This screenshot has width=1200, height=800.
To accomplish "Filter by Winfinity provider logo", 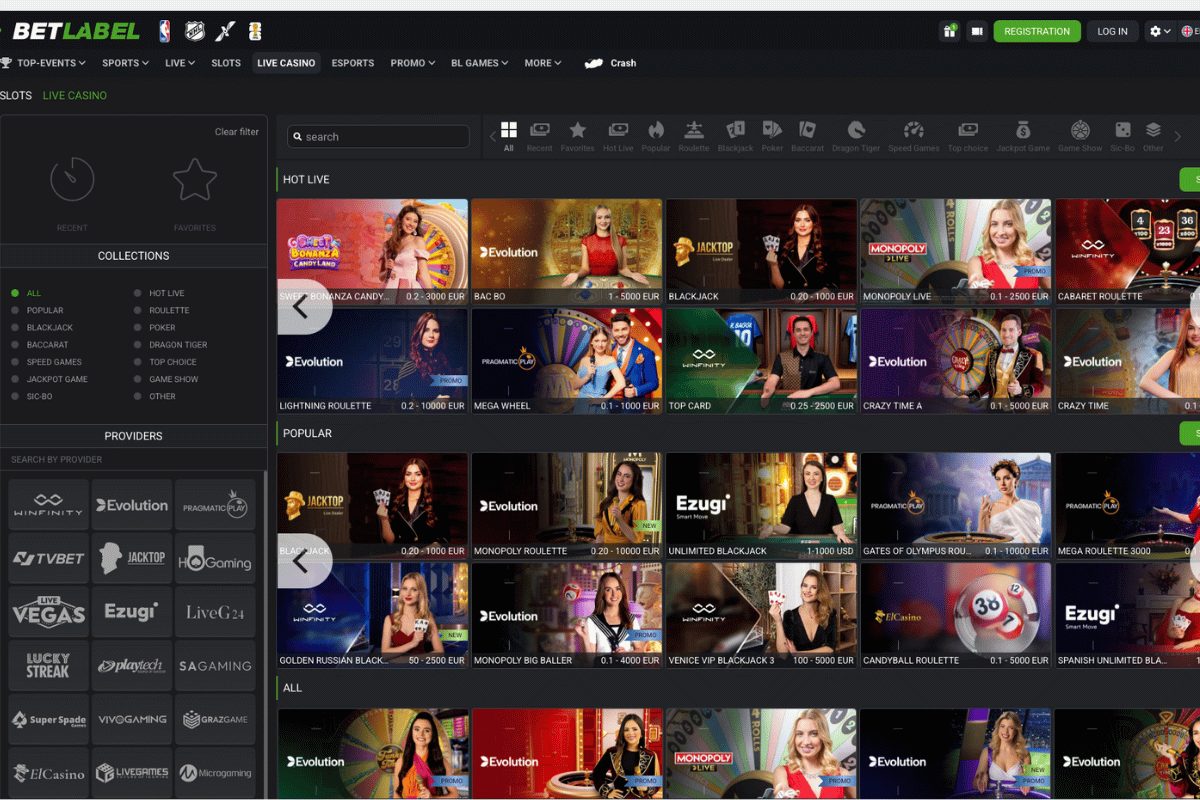I will (48, 505).
